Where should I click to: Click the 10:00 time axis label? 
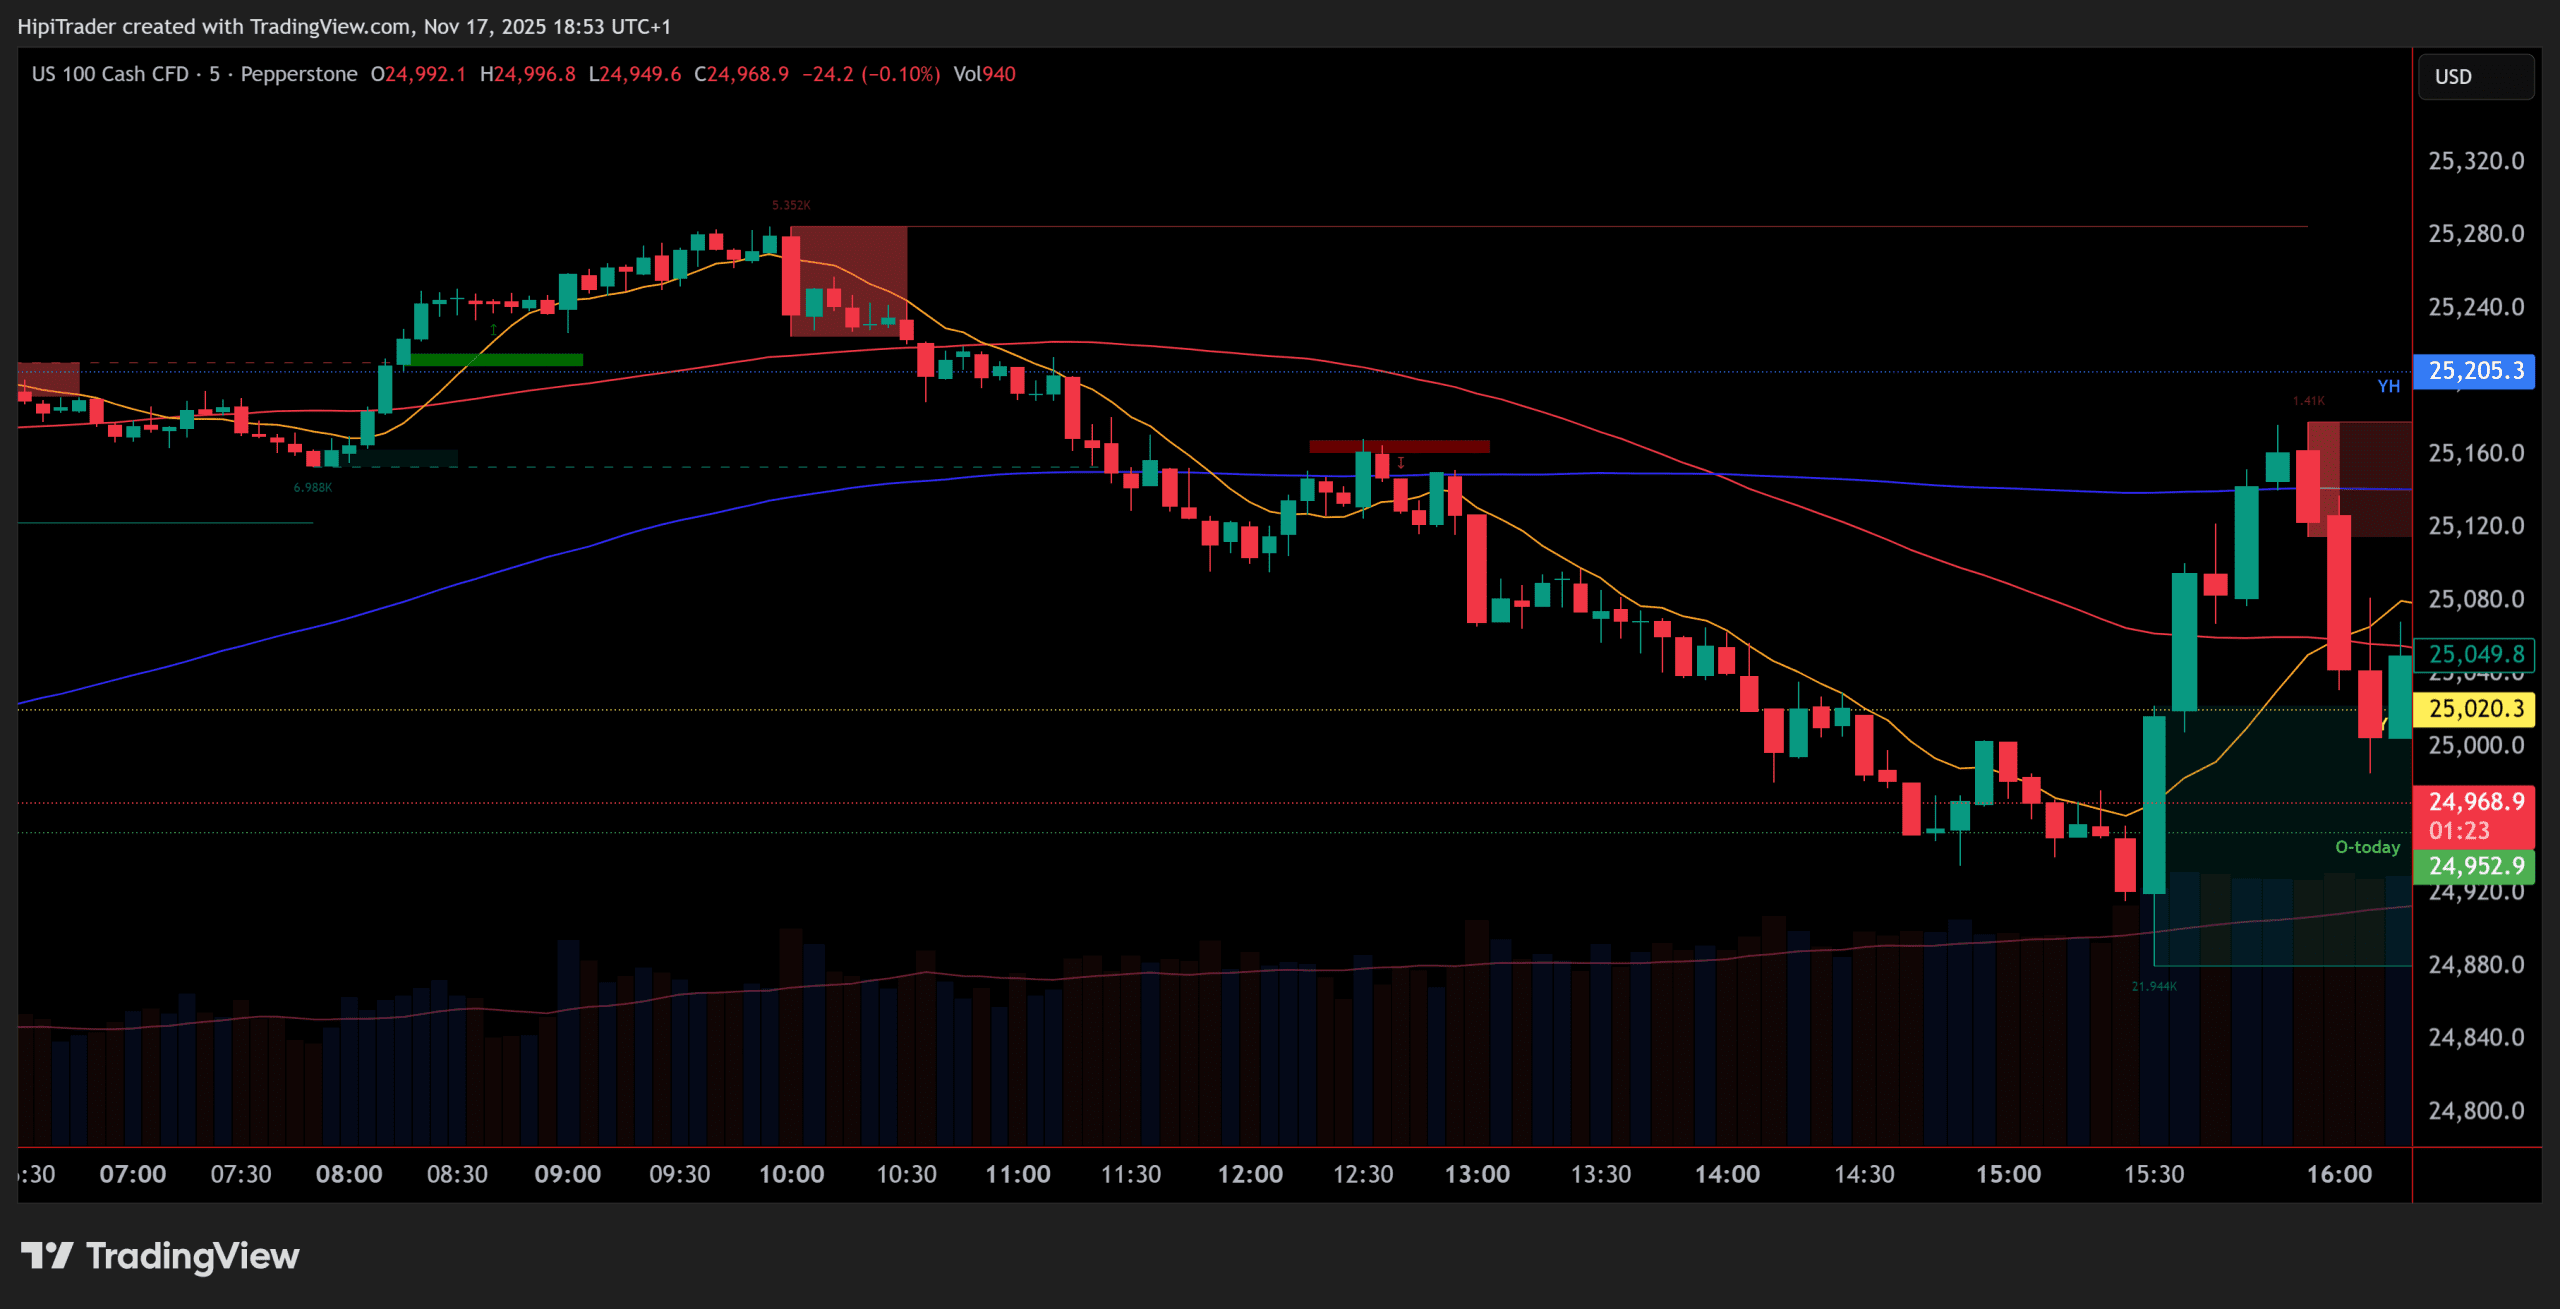coord(791,1174)
